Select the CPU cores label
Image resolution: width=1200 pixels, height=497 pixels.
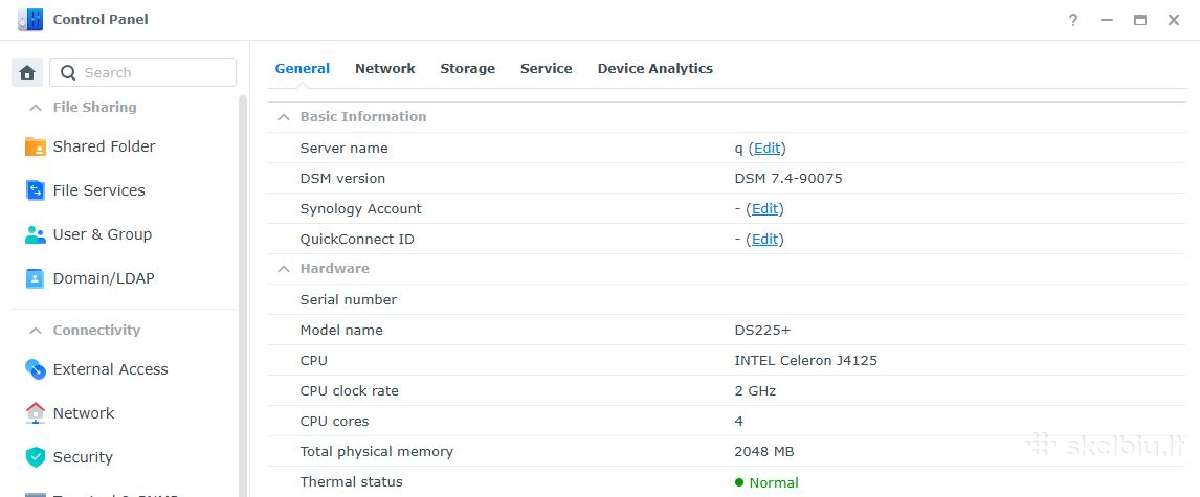335,422
